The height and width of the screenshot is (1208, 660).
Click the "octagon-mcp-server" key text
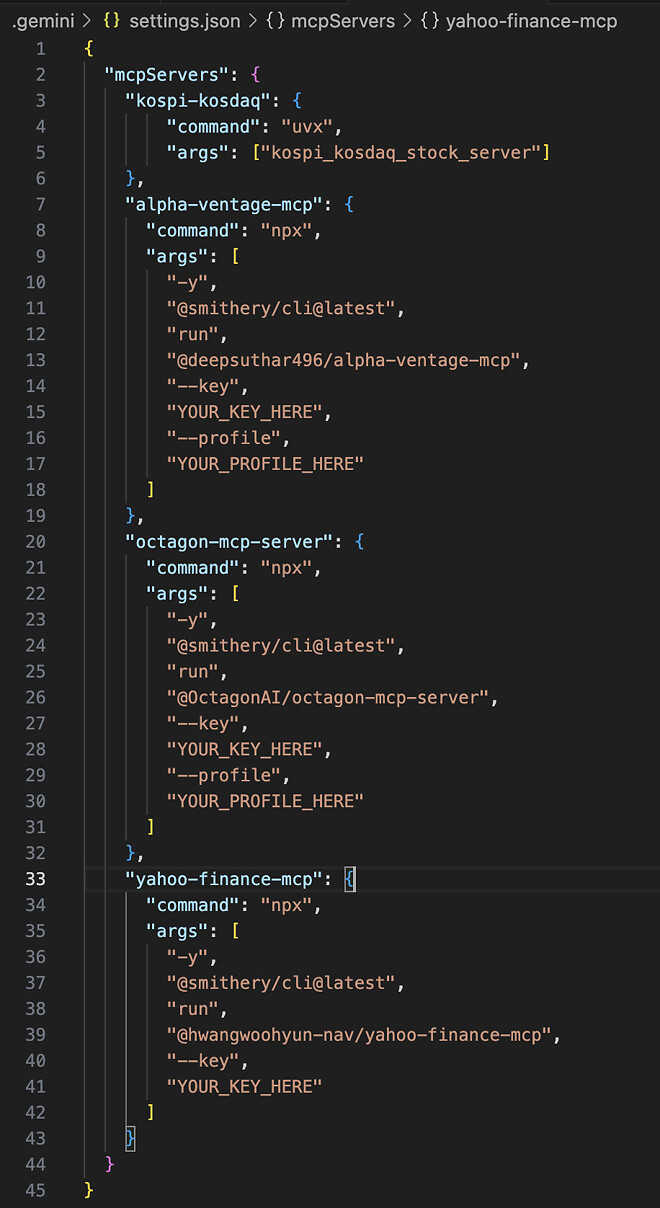coord(230,542)
